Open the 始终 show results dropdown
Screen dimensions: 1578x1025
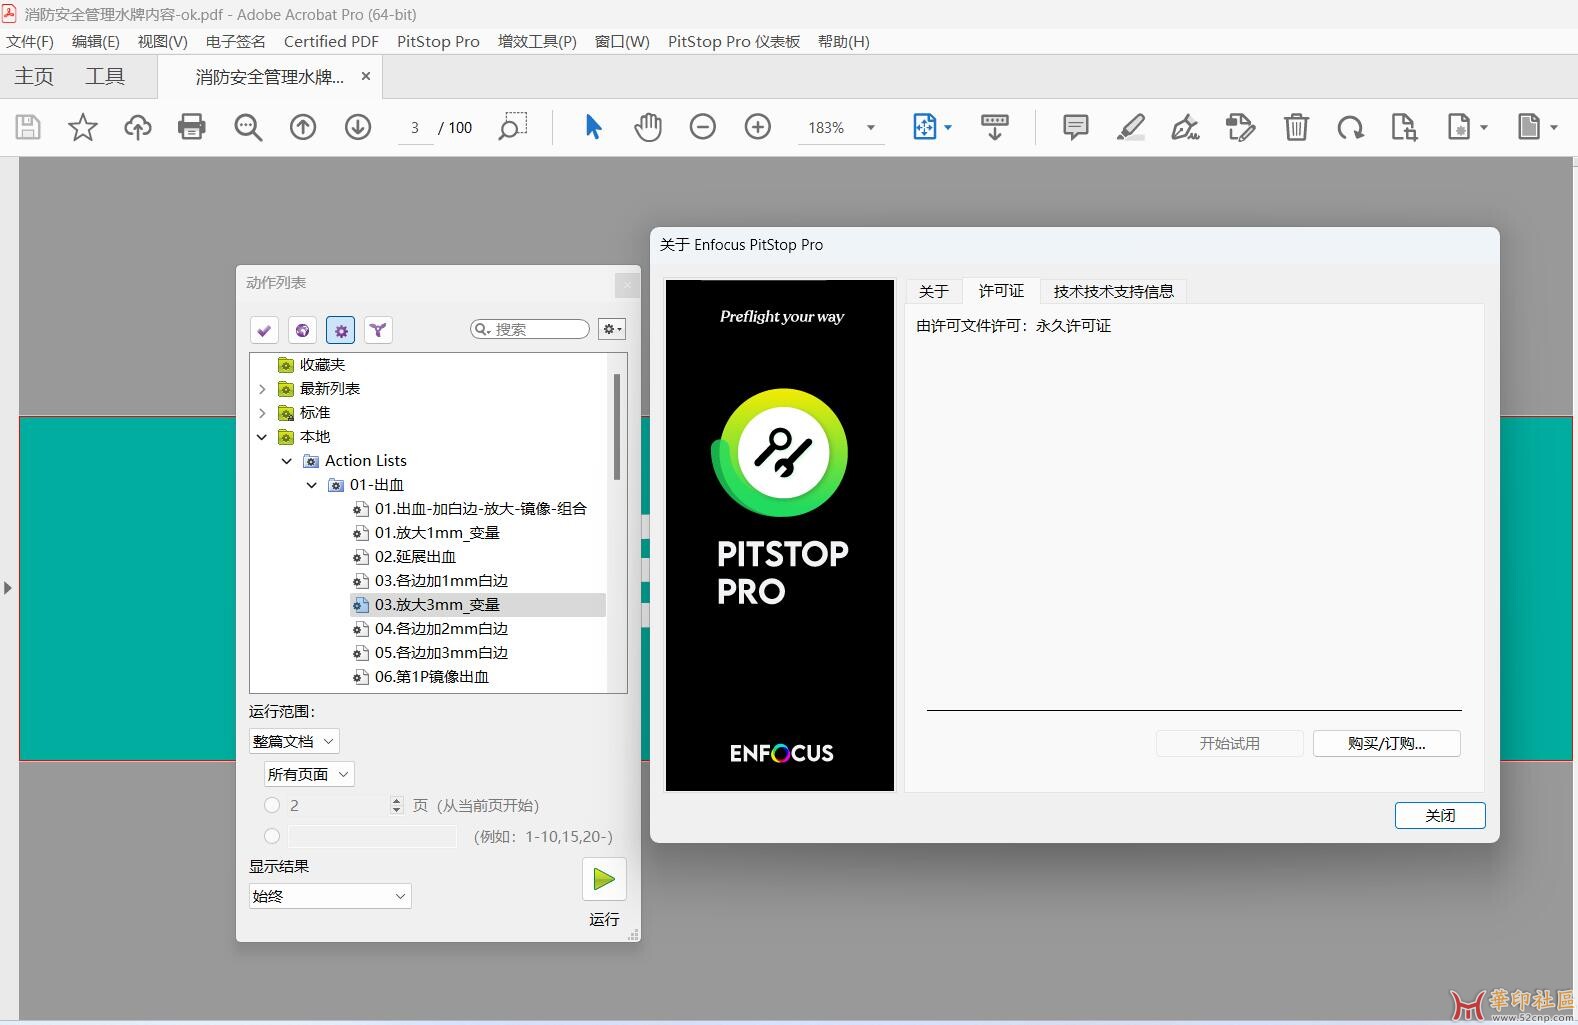330,896
